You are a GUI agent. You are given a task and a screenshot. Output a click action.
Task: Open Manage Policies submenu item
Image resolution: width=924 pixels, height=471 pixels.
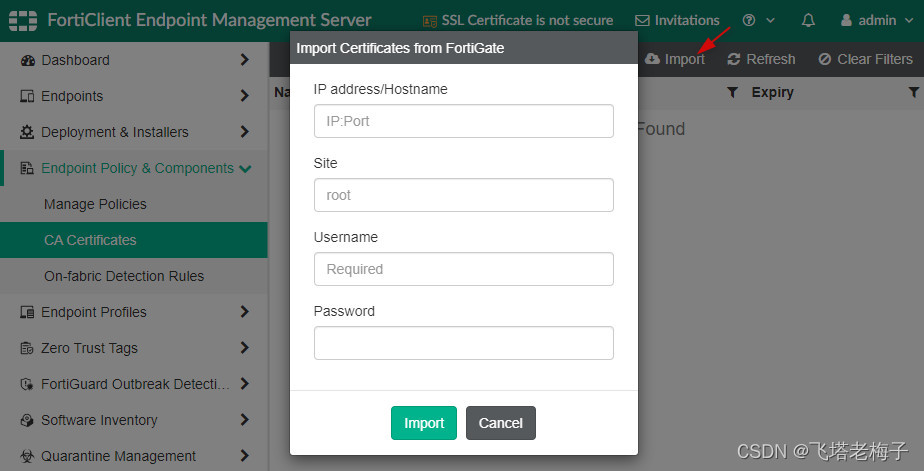point(134,204)
